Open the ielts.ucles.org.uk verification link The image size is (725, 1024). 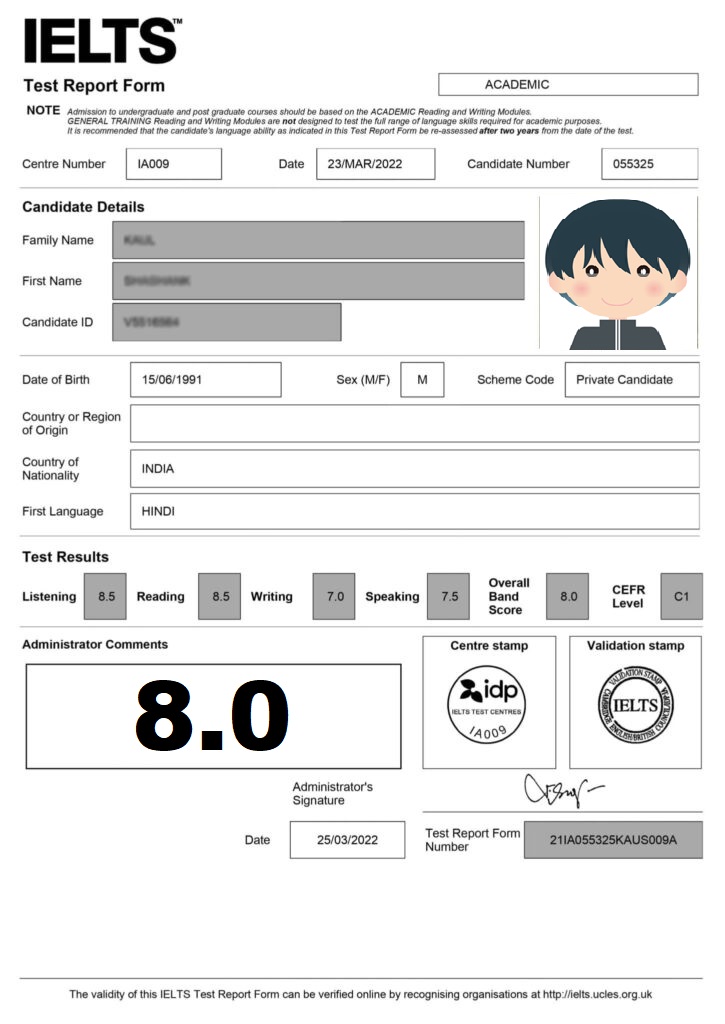[x=597, y=995]
